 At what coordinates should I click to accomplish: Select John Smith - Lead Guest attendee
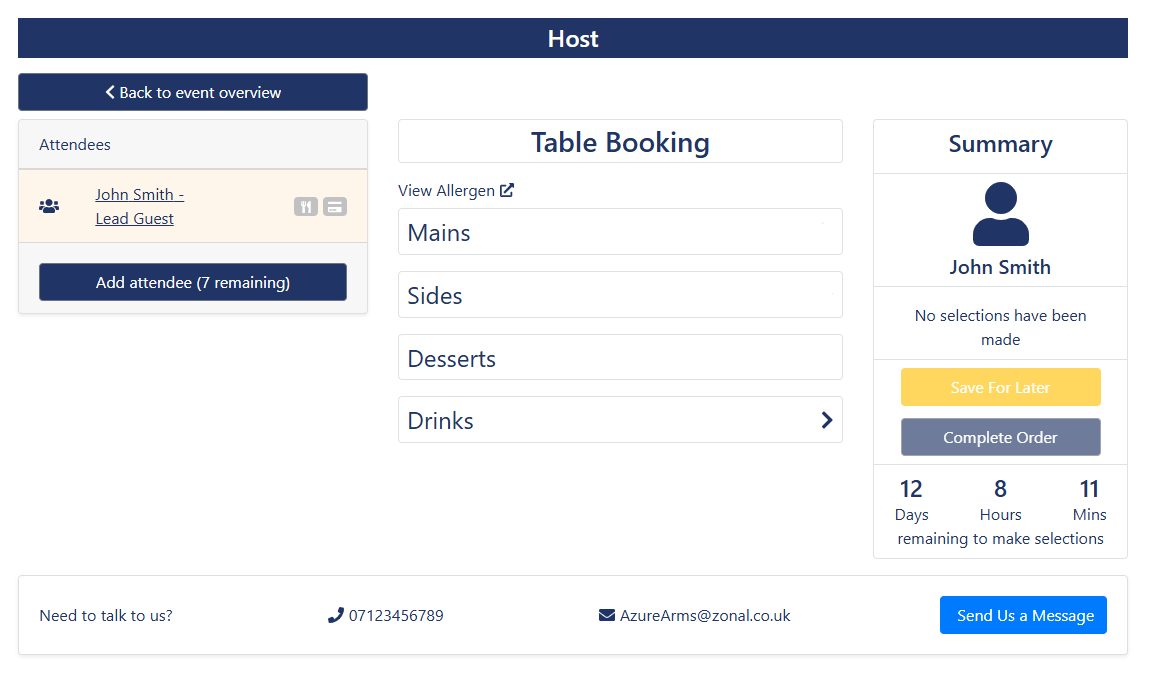pos(139,206)
